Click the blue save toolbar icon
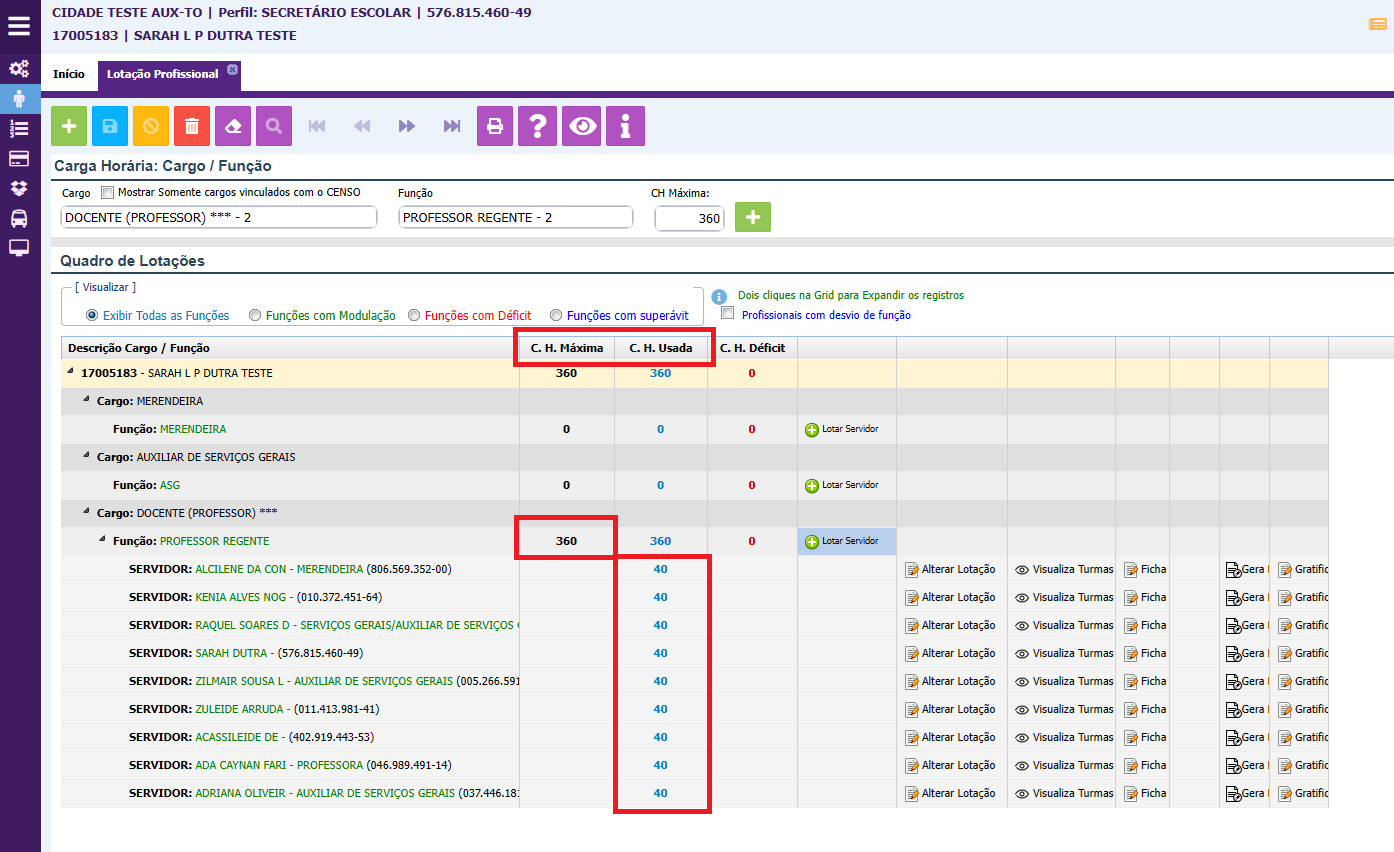The image size is (1394, 852). [110, 126]
